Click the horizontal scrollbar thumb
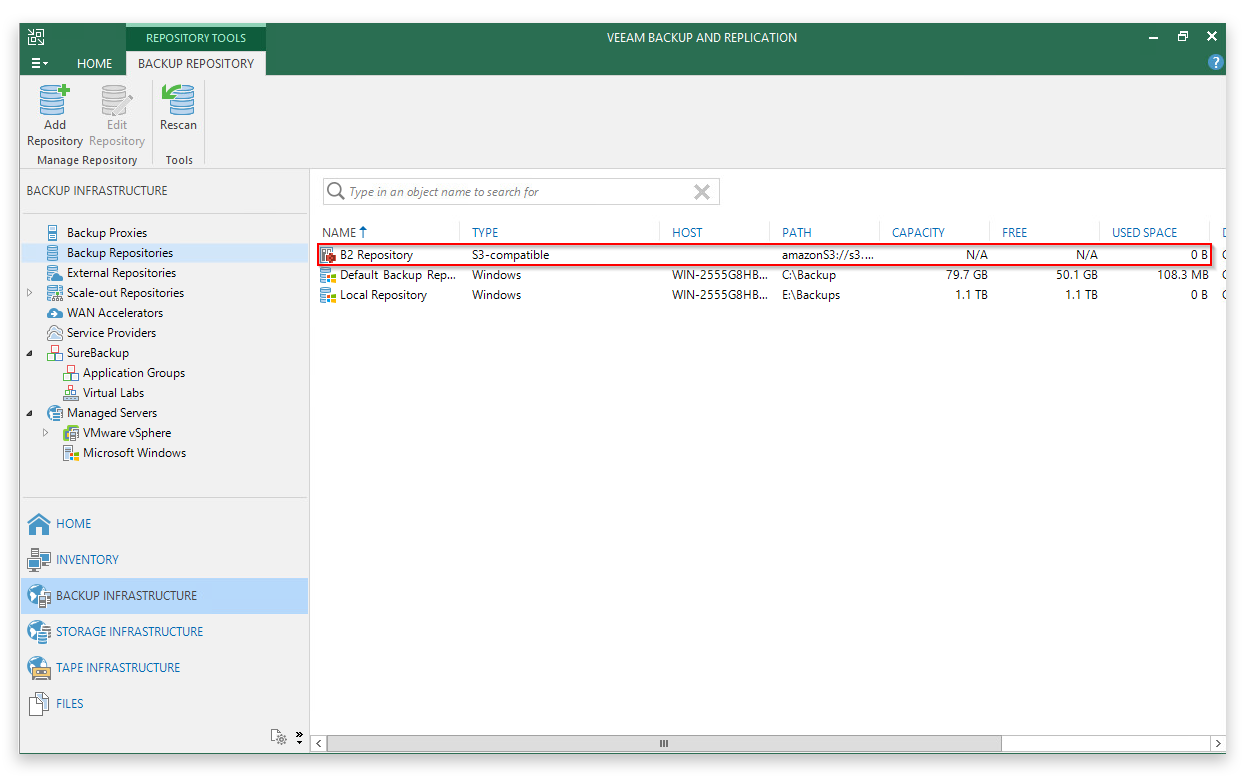Viewport: 1246px width, 777px height. point(663,744)
